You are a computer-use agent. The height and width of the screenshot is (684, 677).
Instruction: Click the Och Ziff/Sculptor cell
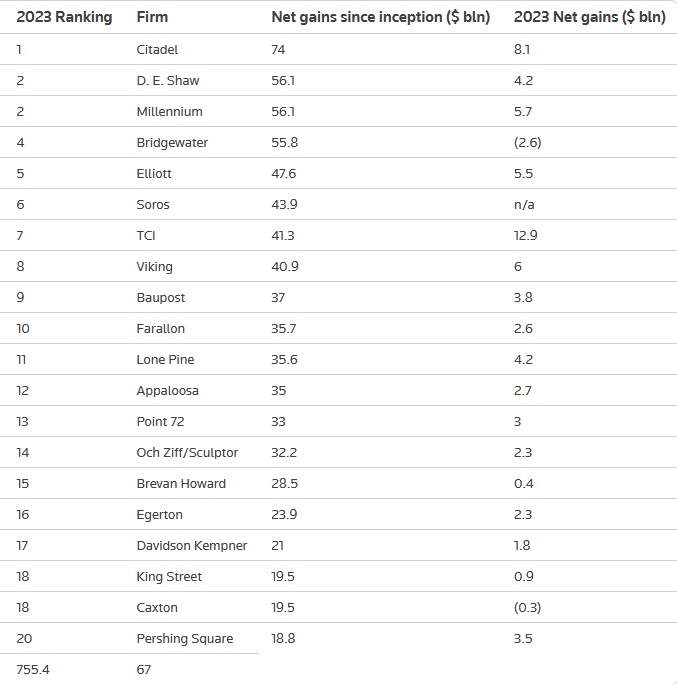(187, 452)
